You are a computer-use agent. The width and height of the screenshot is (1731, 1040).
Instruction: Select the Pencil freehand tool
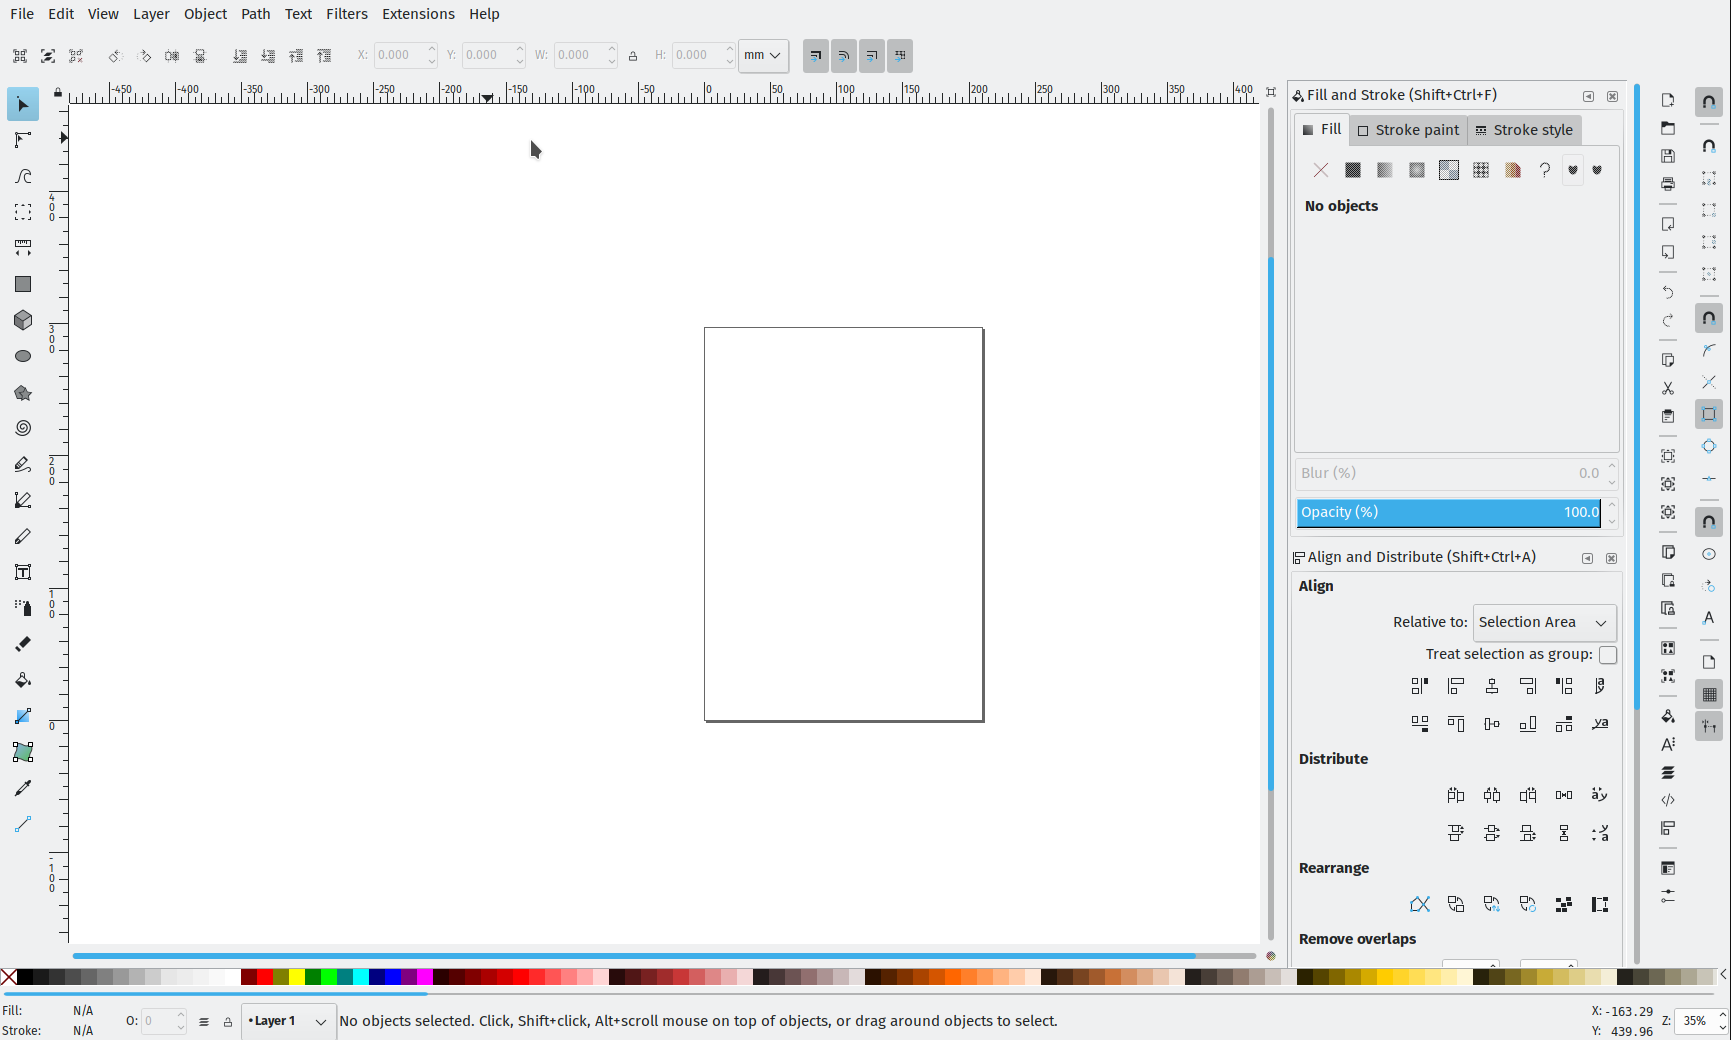pyautogui.click(x=23, y=465)
